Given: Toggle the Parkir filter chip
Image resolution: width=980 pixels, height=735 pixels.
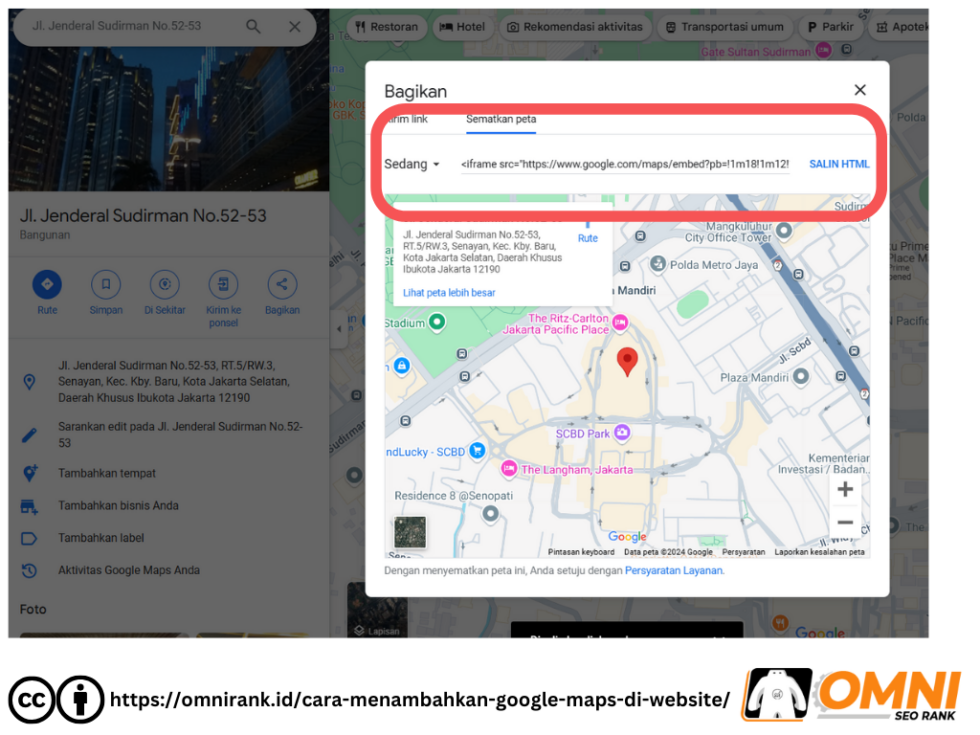Looking at the screenshot, I should pos(830,27).
